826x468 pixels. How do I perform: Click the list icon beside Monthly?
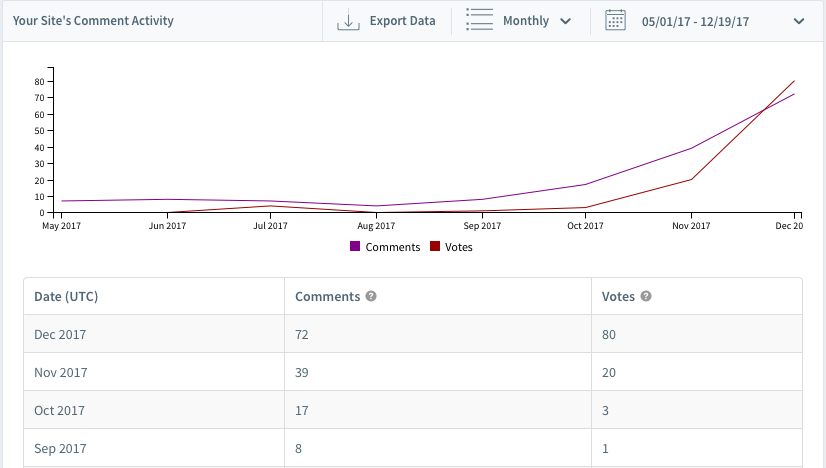tap(480, 21)
